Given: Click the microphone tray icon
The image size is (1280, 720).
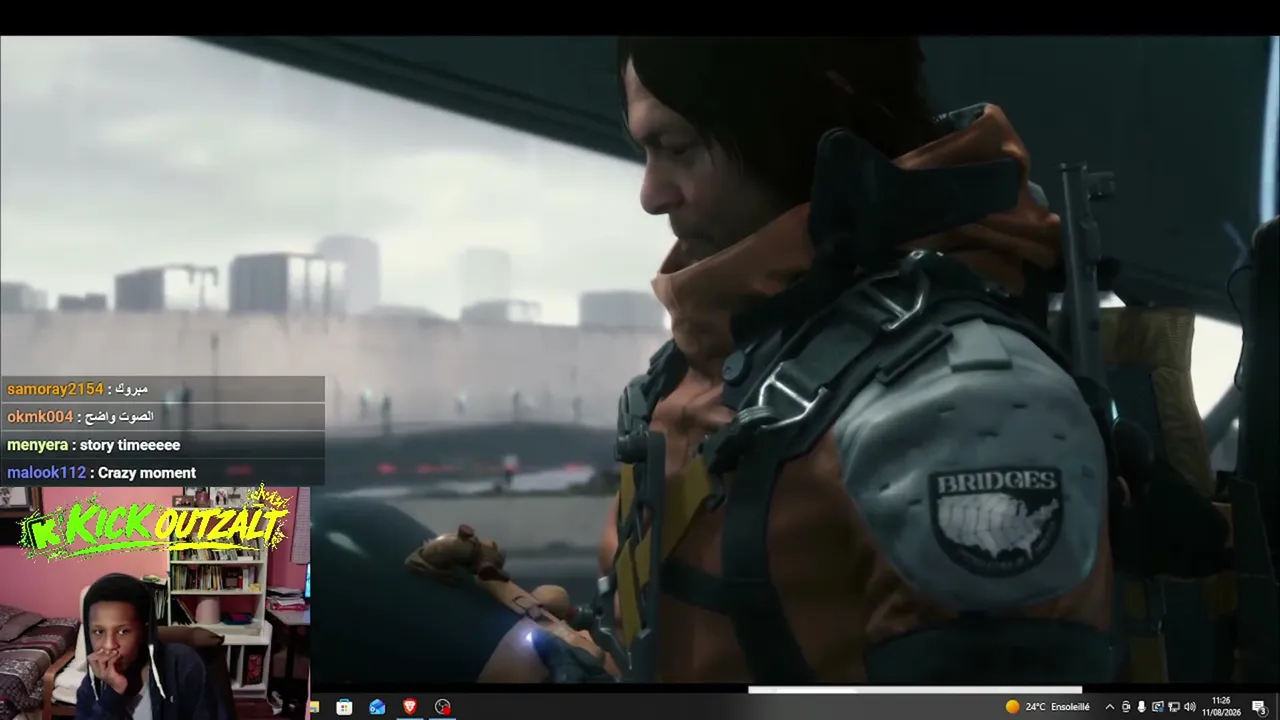Looking at the screenshot, I should click(x=1141, y=707).
